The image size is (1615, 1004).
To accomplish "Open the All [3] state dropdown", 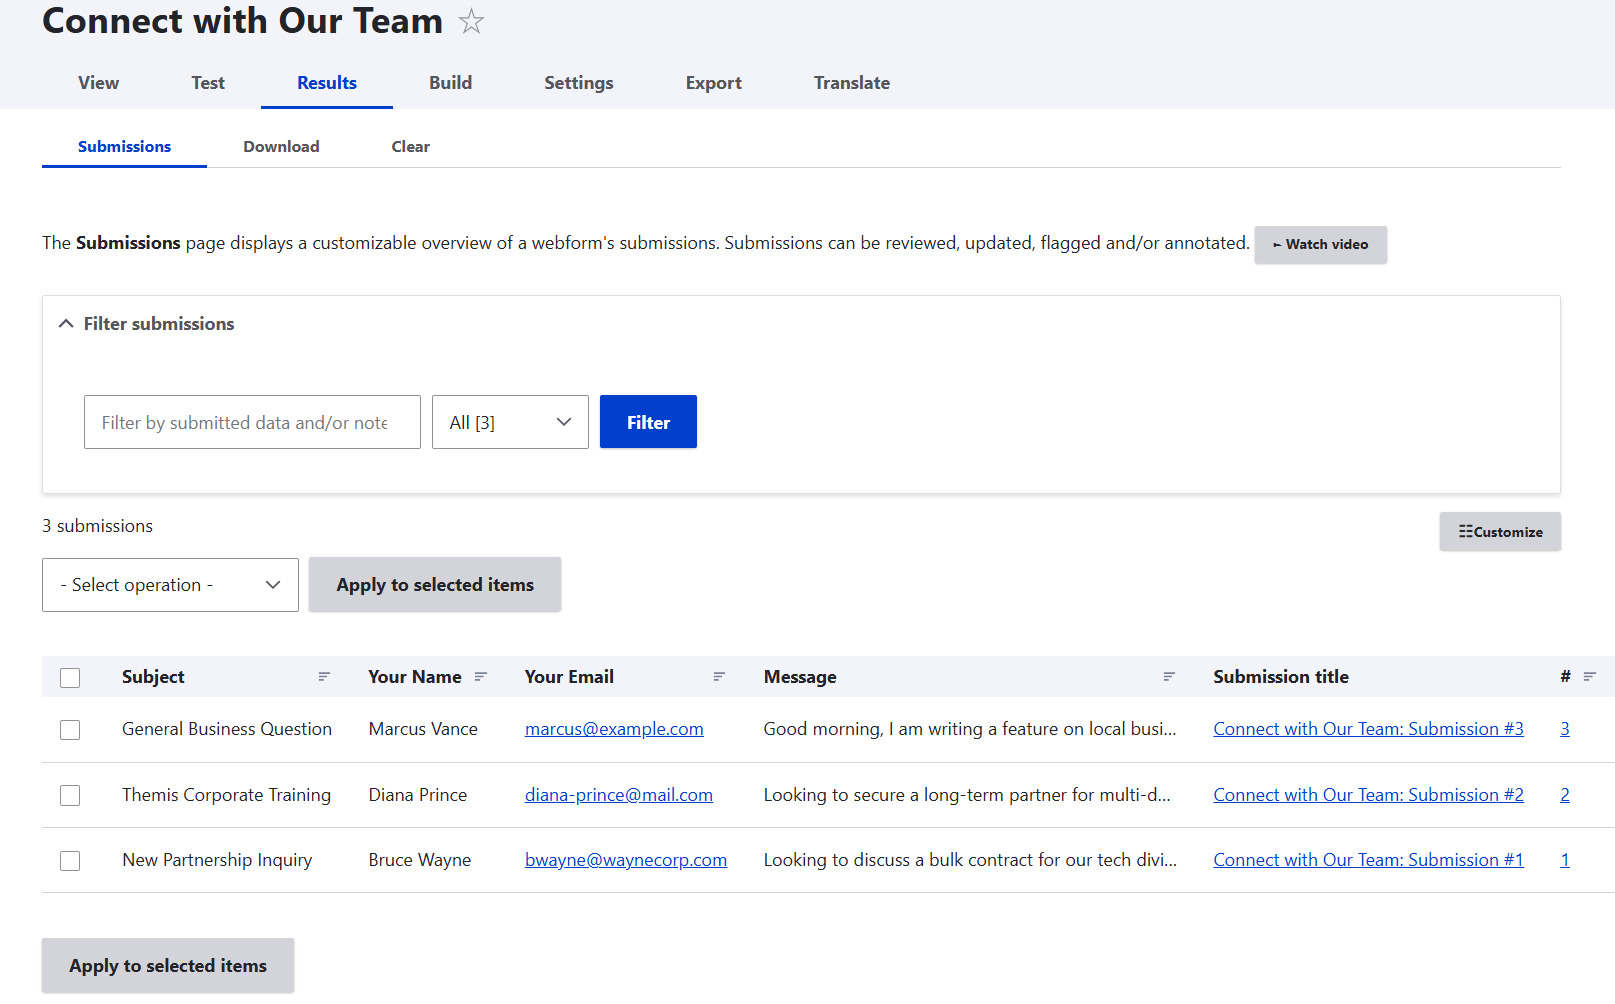I will tap(510, 422).
